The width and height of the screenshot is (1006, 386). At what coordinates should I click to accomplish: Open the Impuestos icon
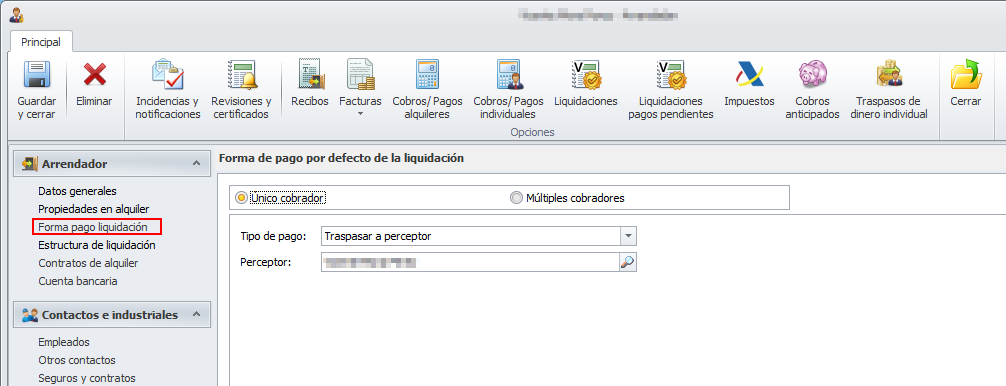(x=749, y=74)
